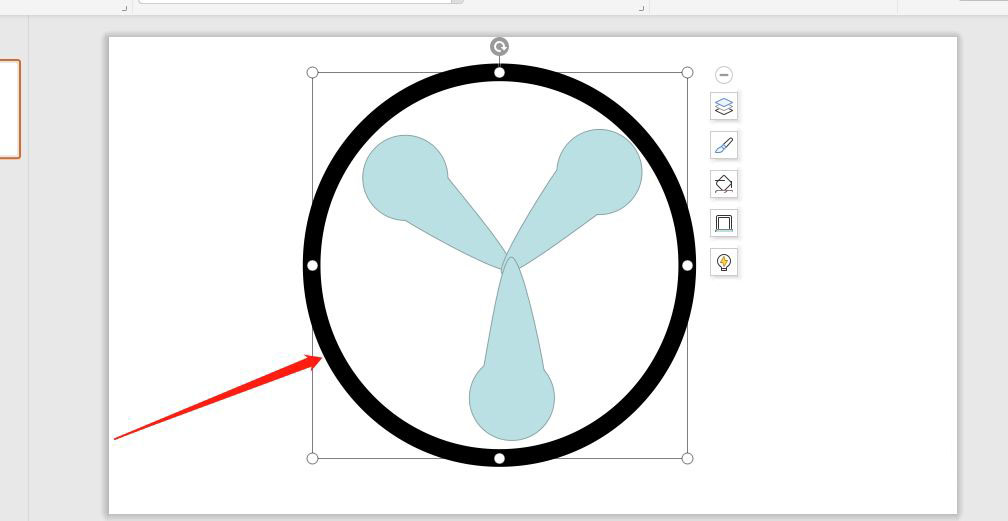Select the slide thumbnail in the left panel

coord(10,109)
